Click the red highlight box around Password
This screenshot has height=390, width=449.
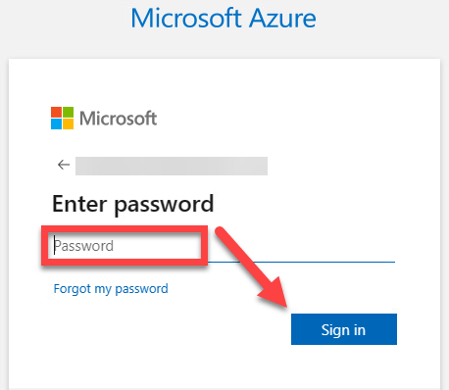(x=125, y=246)
